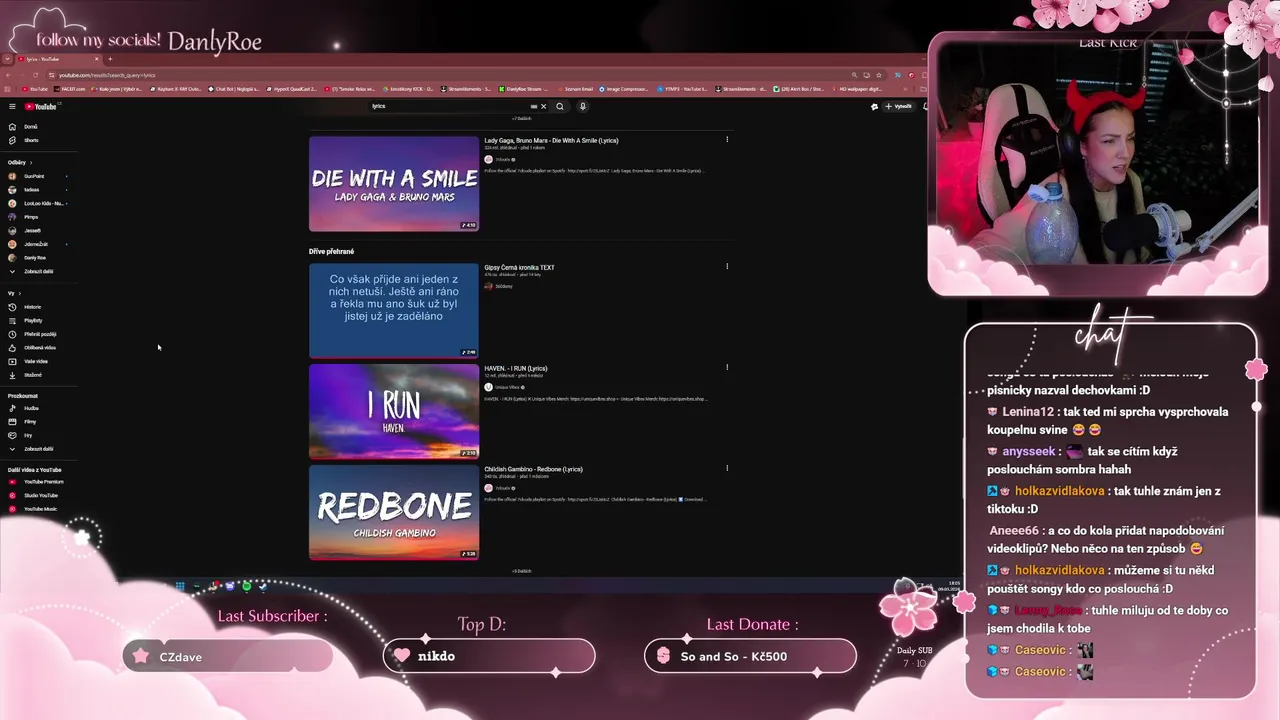Image resolution: width=1280 pixels, height=720 pixels.
Task: Open Hry in the explore section
Action: [28, 435]
